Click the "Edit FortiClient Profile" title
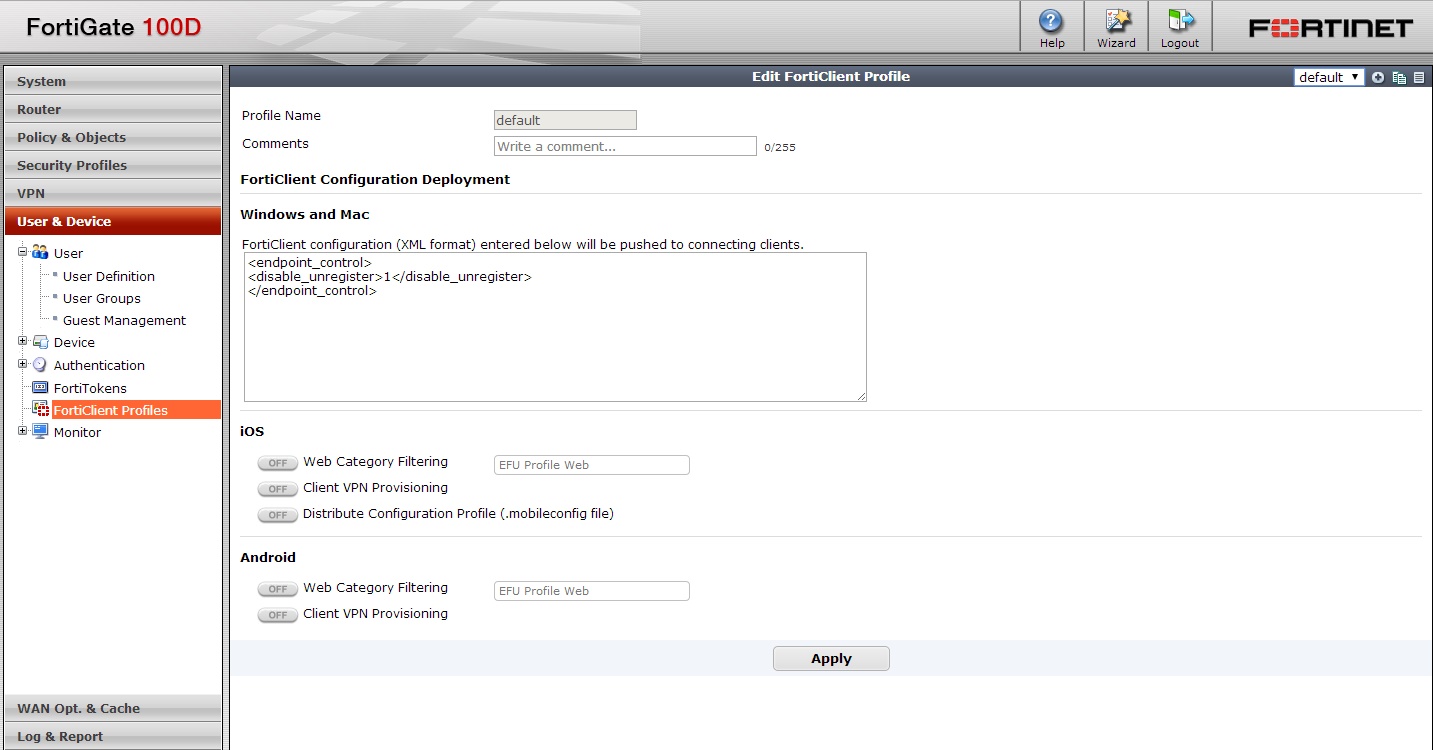Screen dimensions: 1433x750 click(831, 76)
